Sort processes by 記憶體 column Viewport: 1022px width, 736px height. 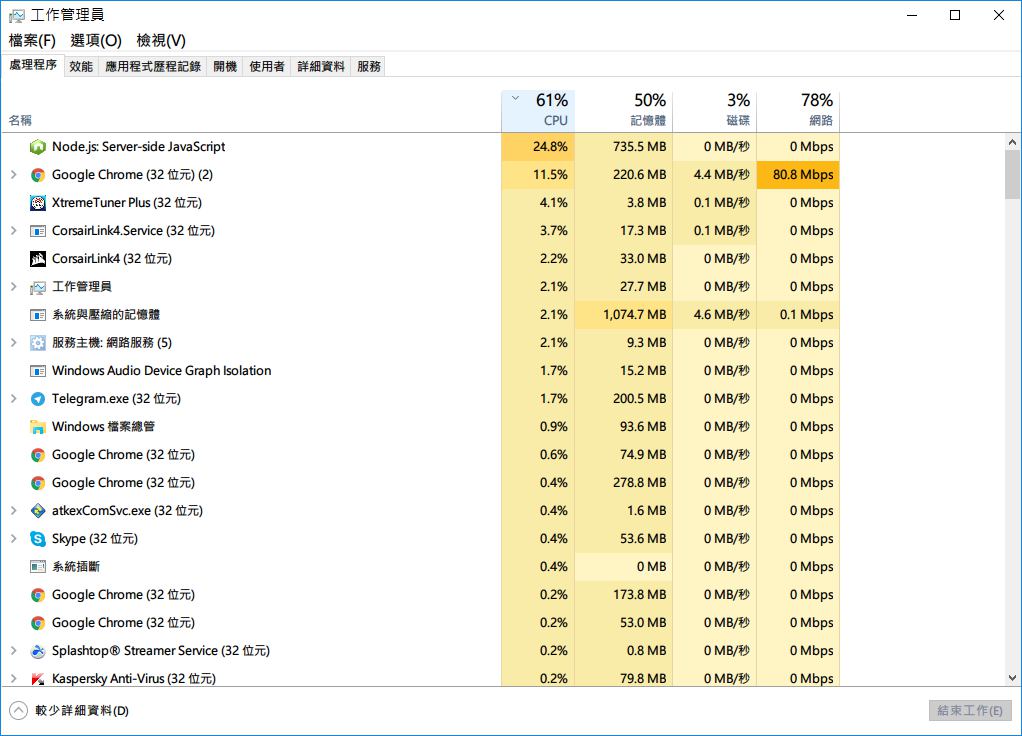click(636, 111)
